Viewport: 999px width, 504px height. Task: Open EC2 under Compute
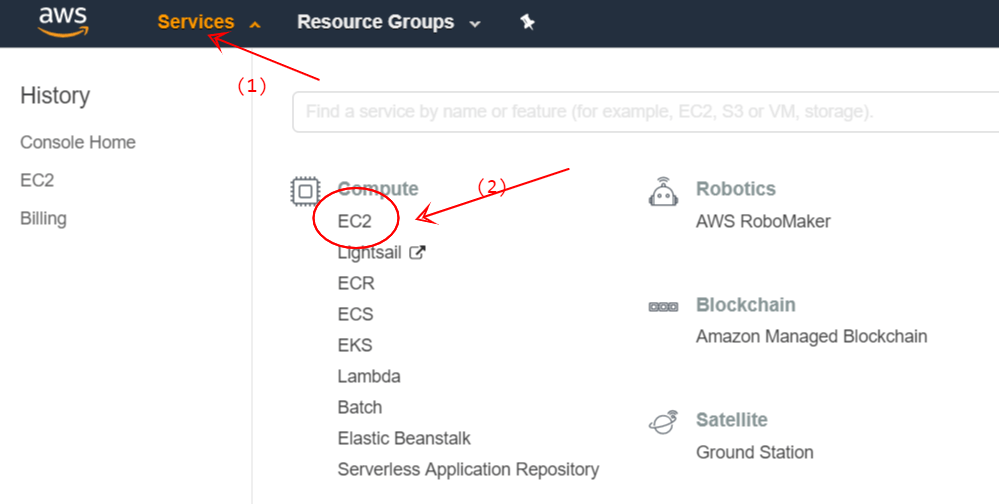[x=354, y=221]
